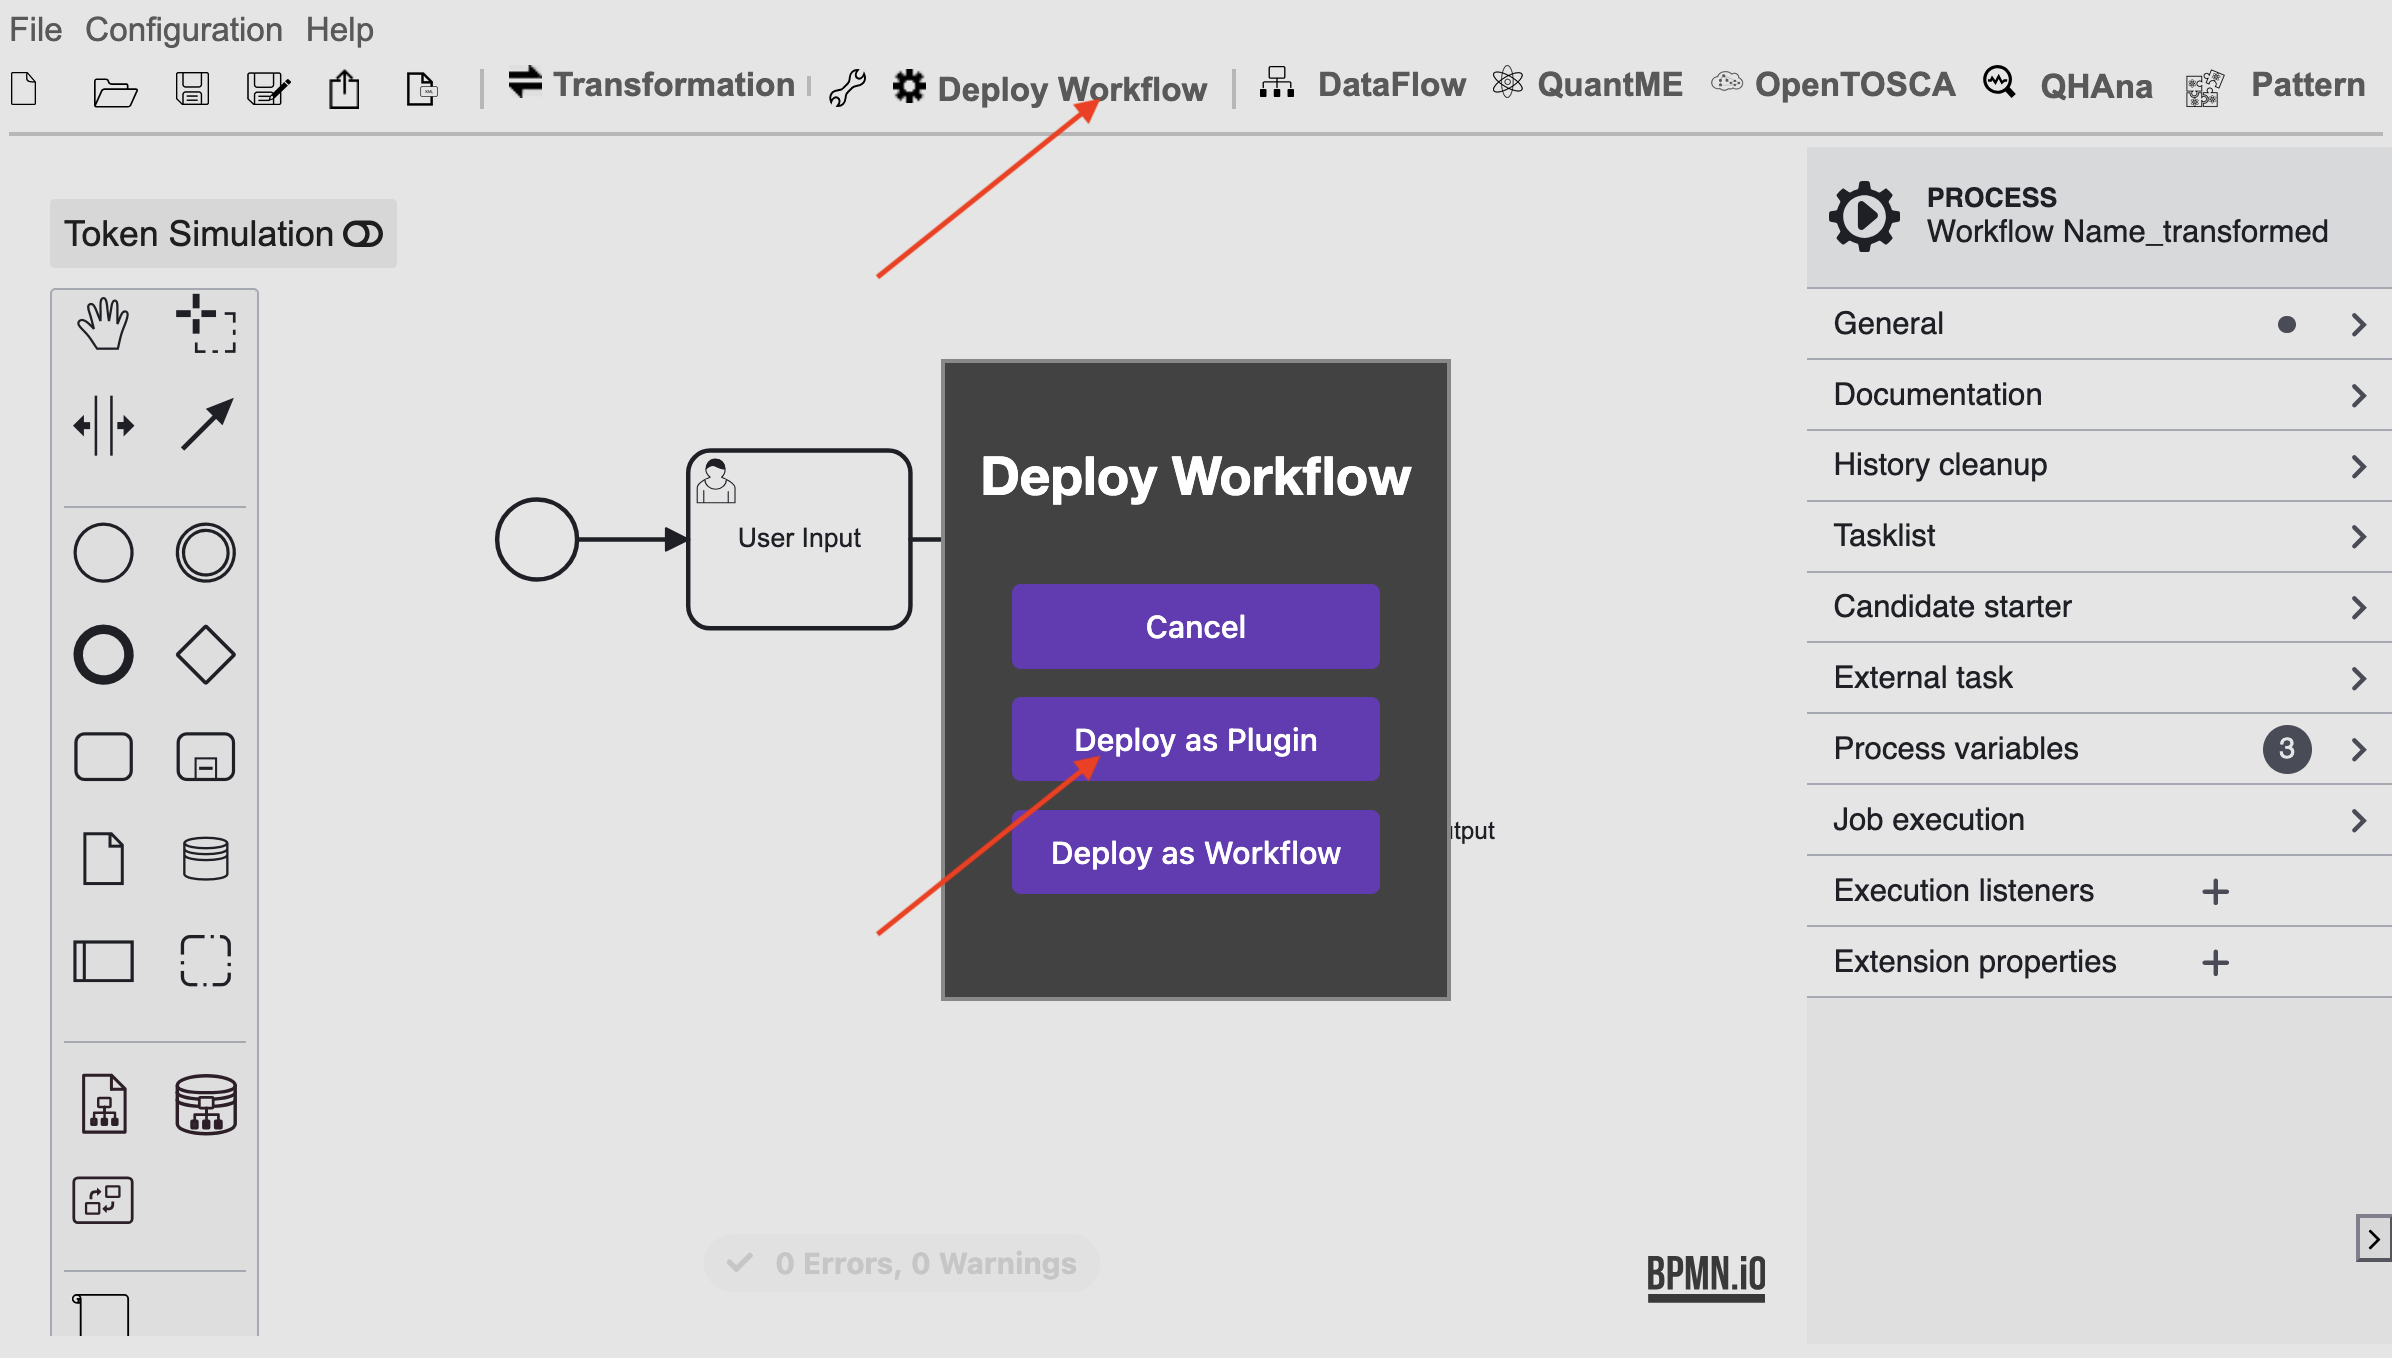Click the upload/export arrow icon
Screen dimensions: 2392x1358
point(344,89)
